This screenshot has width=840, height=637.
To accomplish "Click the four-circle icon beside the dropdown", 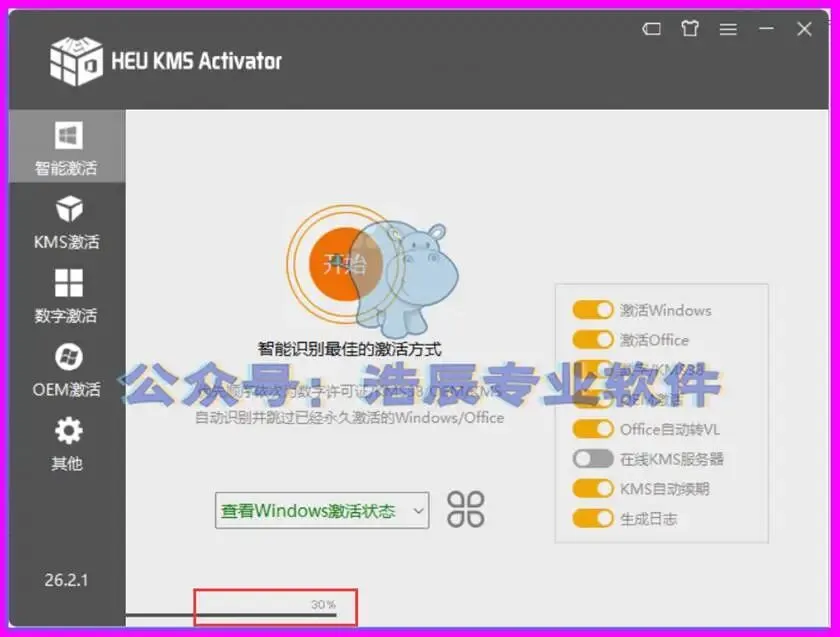I will [466, 509].
